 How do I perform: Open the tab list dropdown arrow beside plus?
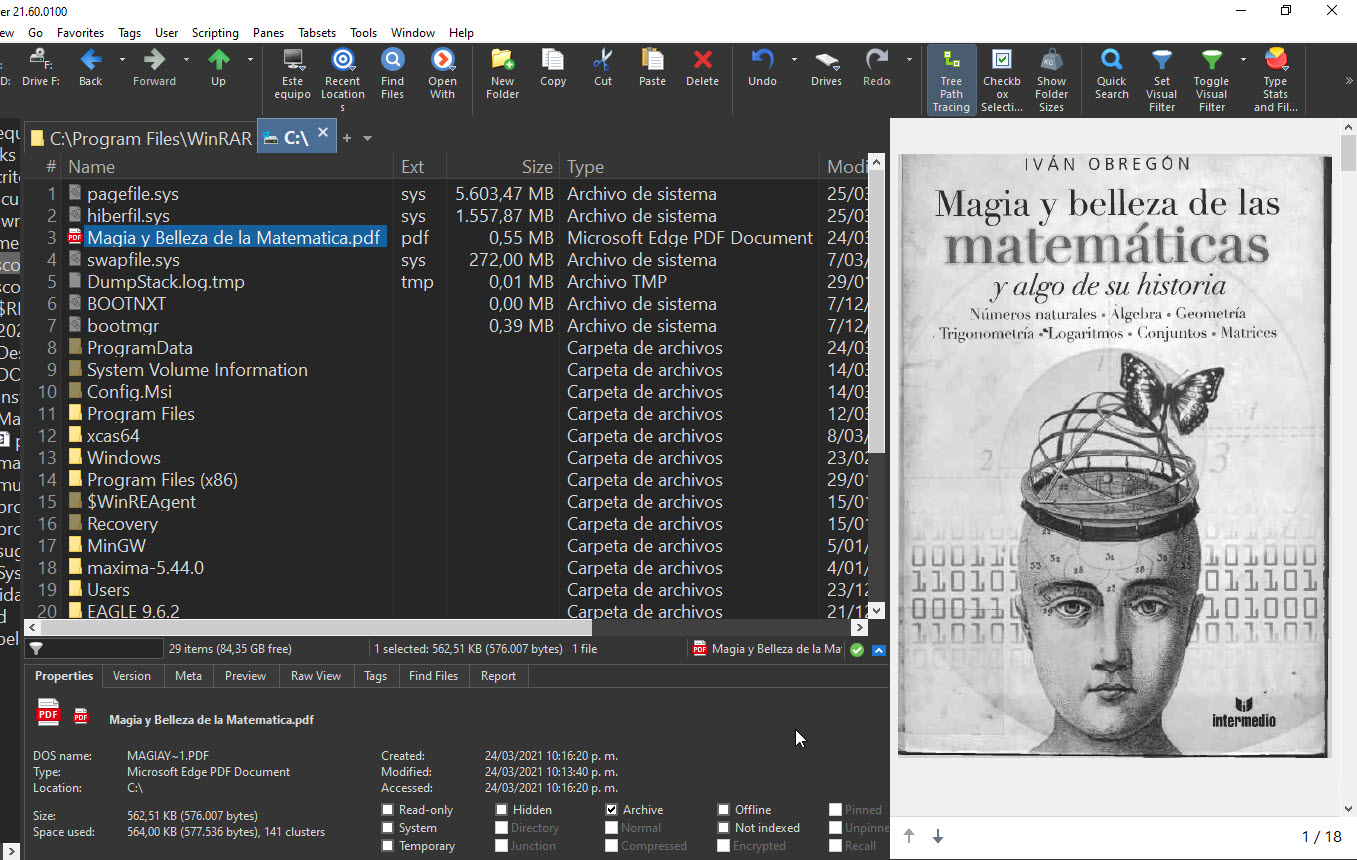pyautogui.click(x=368, y=139)
